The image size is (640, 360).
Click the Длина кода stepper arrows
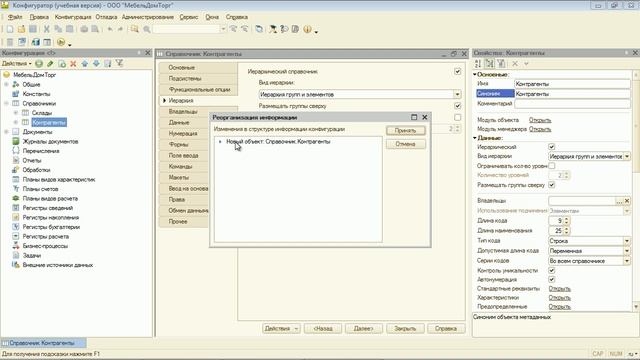[x=567, y=221]
